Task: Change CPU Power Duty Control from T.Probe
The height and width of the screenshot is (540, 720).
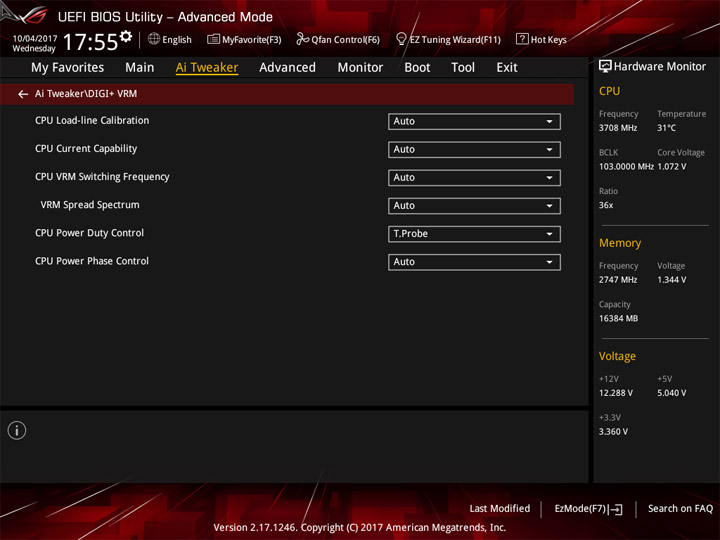Action: pos(474,234)
